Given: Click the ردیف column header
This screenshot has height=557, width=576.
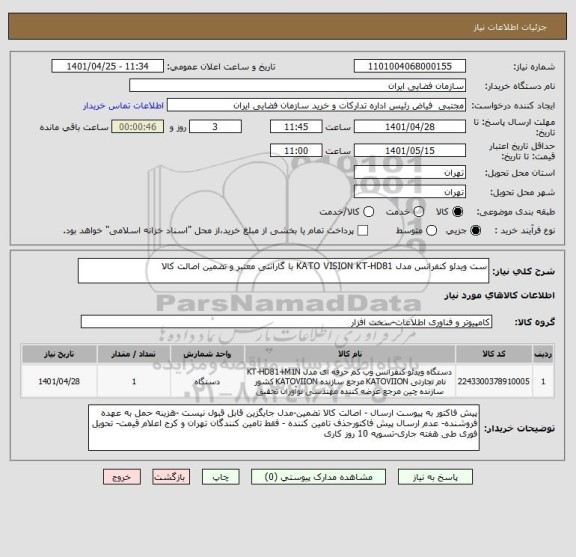Looking at the screenshot, I should point(543,354).
